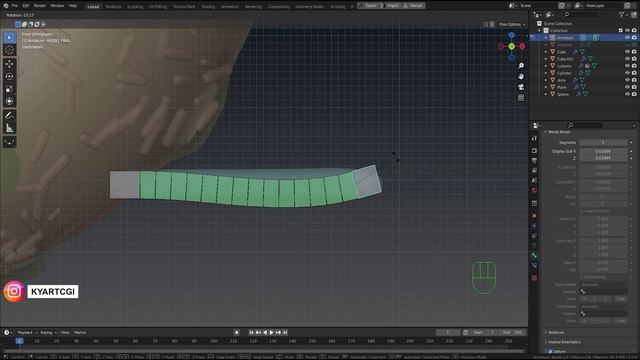Click the hand pan viewport icon
Viewport: 640px width, 360px height.
[521, 77]
